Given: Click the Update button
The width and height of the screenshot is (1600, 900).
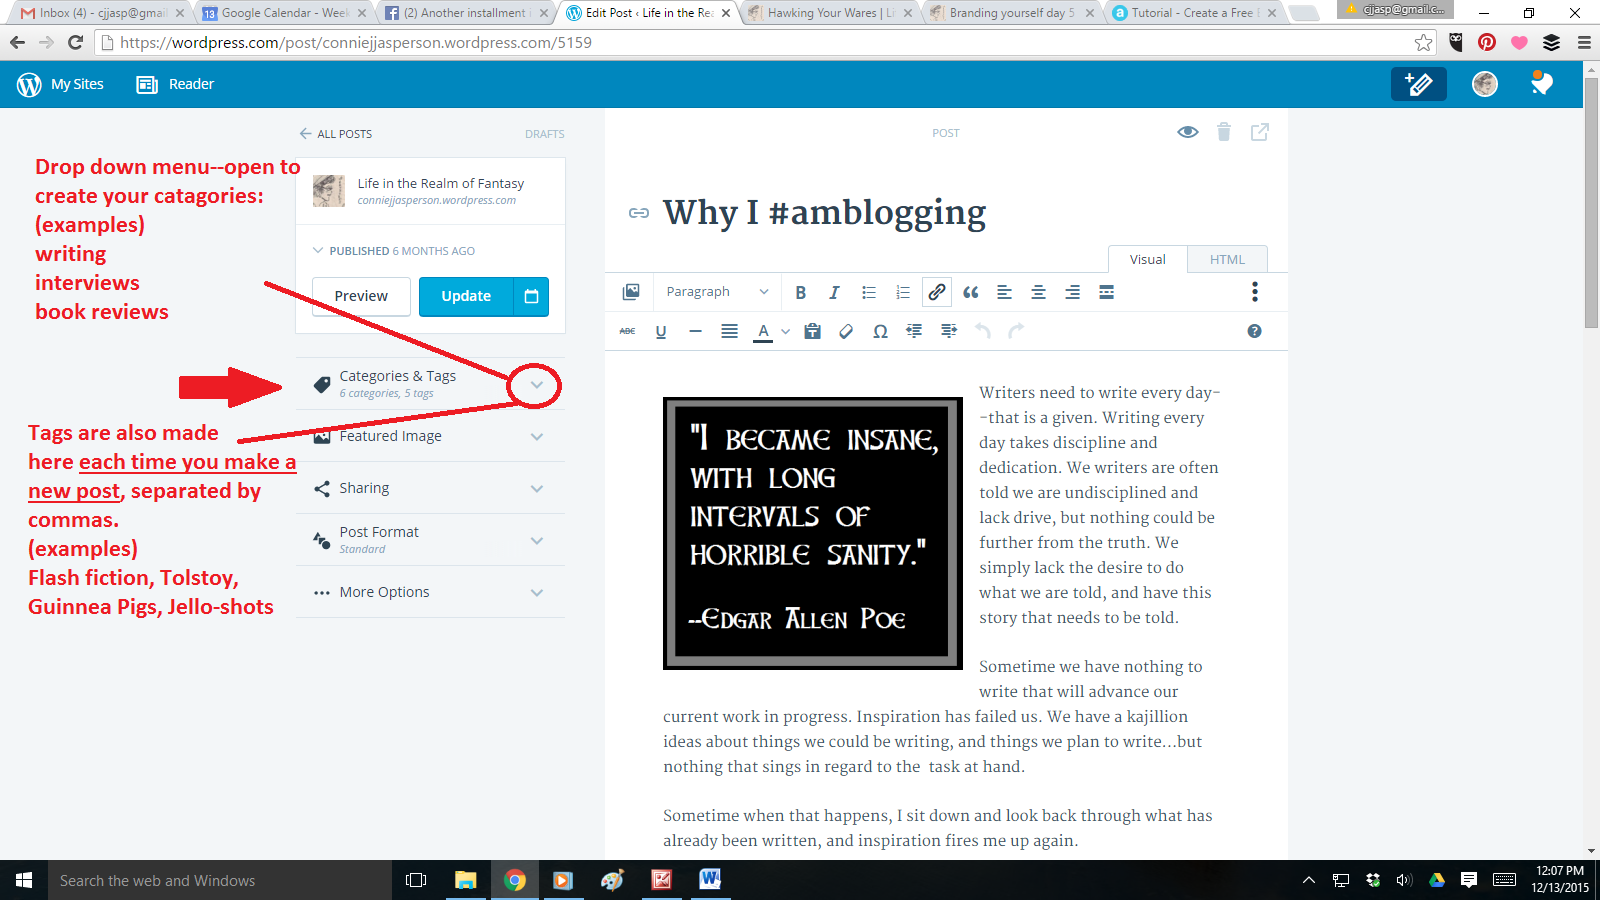Looking at the screenshot, I should tap(466, 297).
